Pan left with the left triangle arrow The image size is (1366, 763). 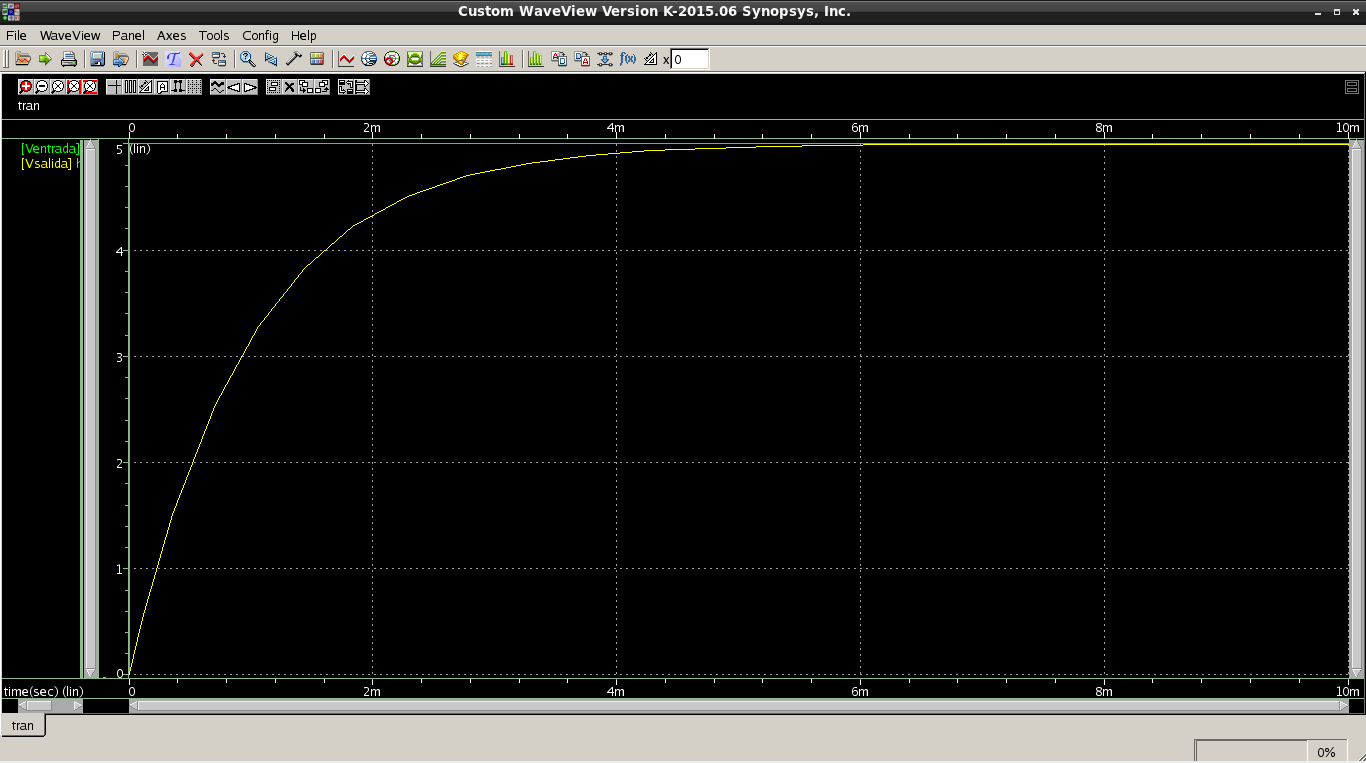coord(233,87)
